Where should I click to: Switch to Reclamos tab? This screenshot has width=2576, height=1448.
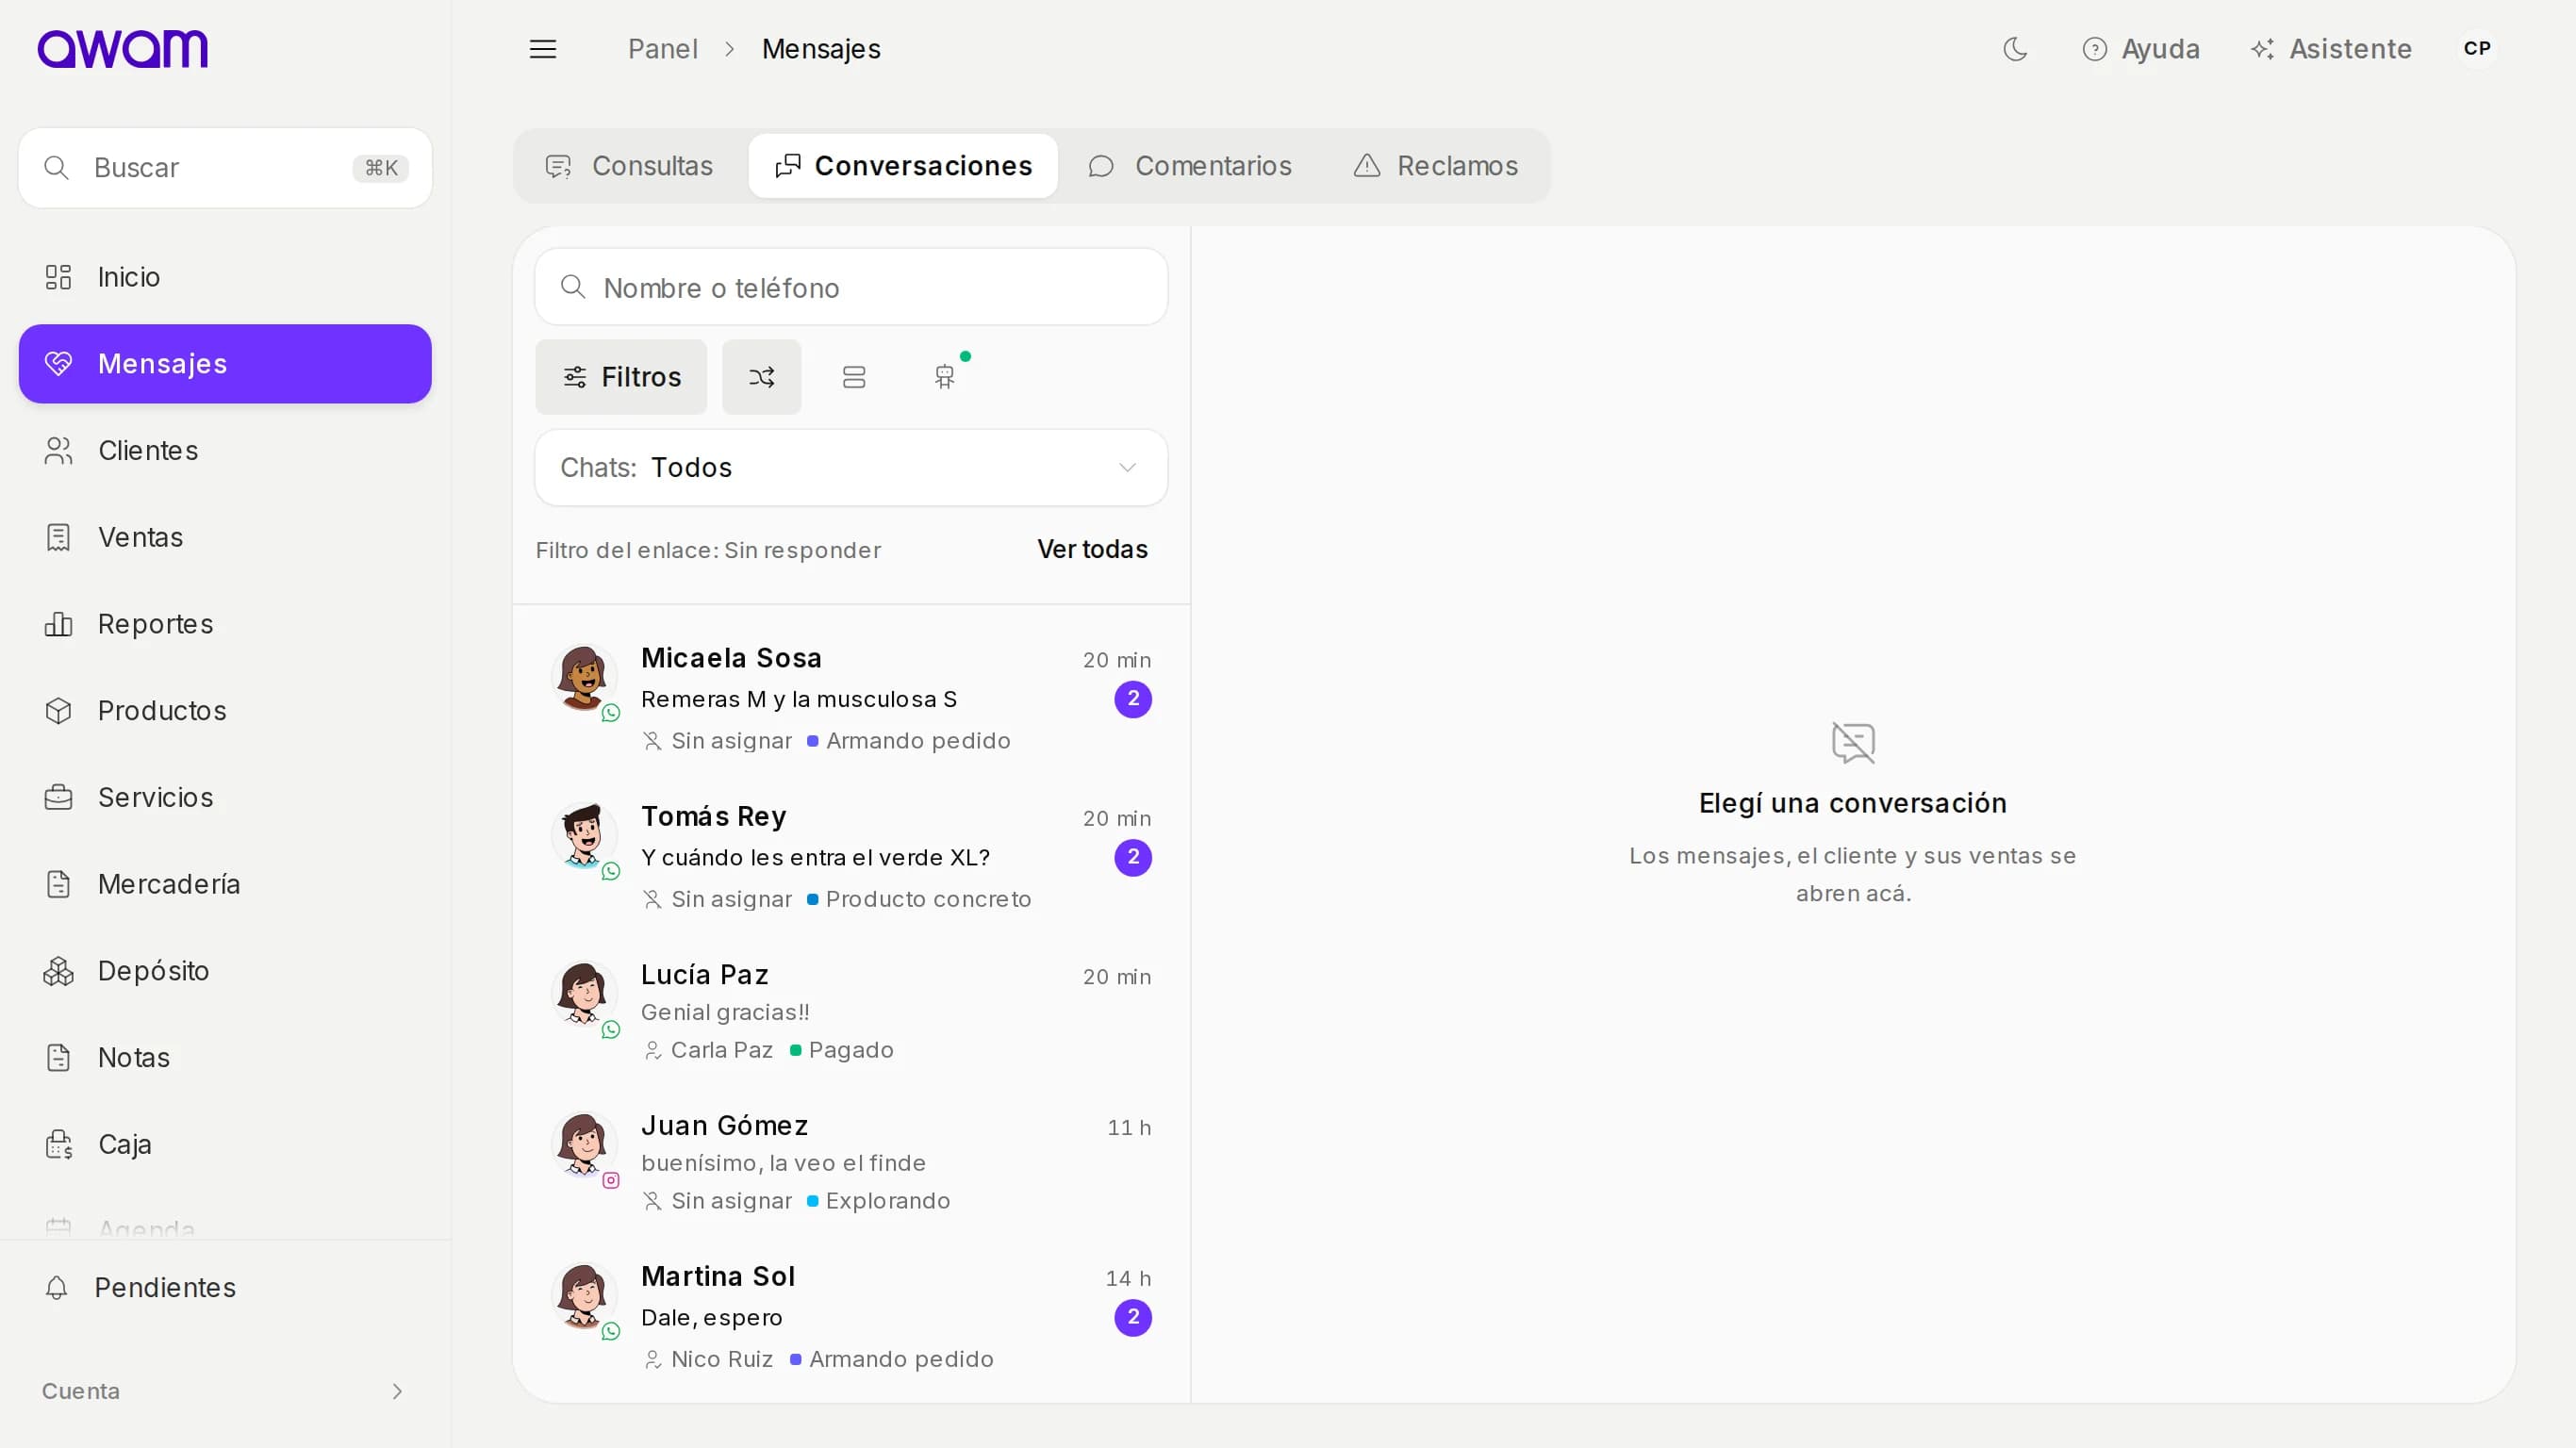click(x=1436, y=166)
